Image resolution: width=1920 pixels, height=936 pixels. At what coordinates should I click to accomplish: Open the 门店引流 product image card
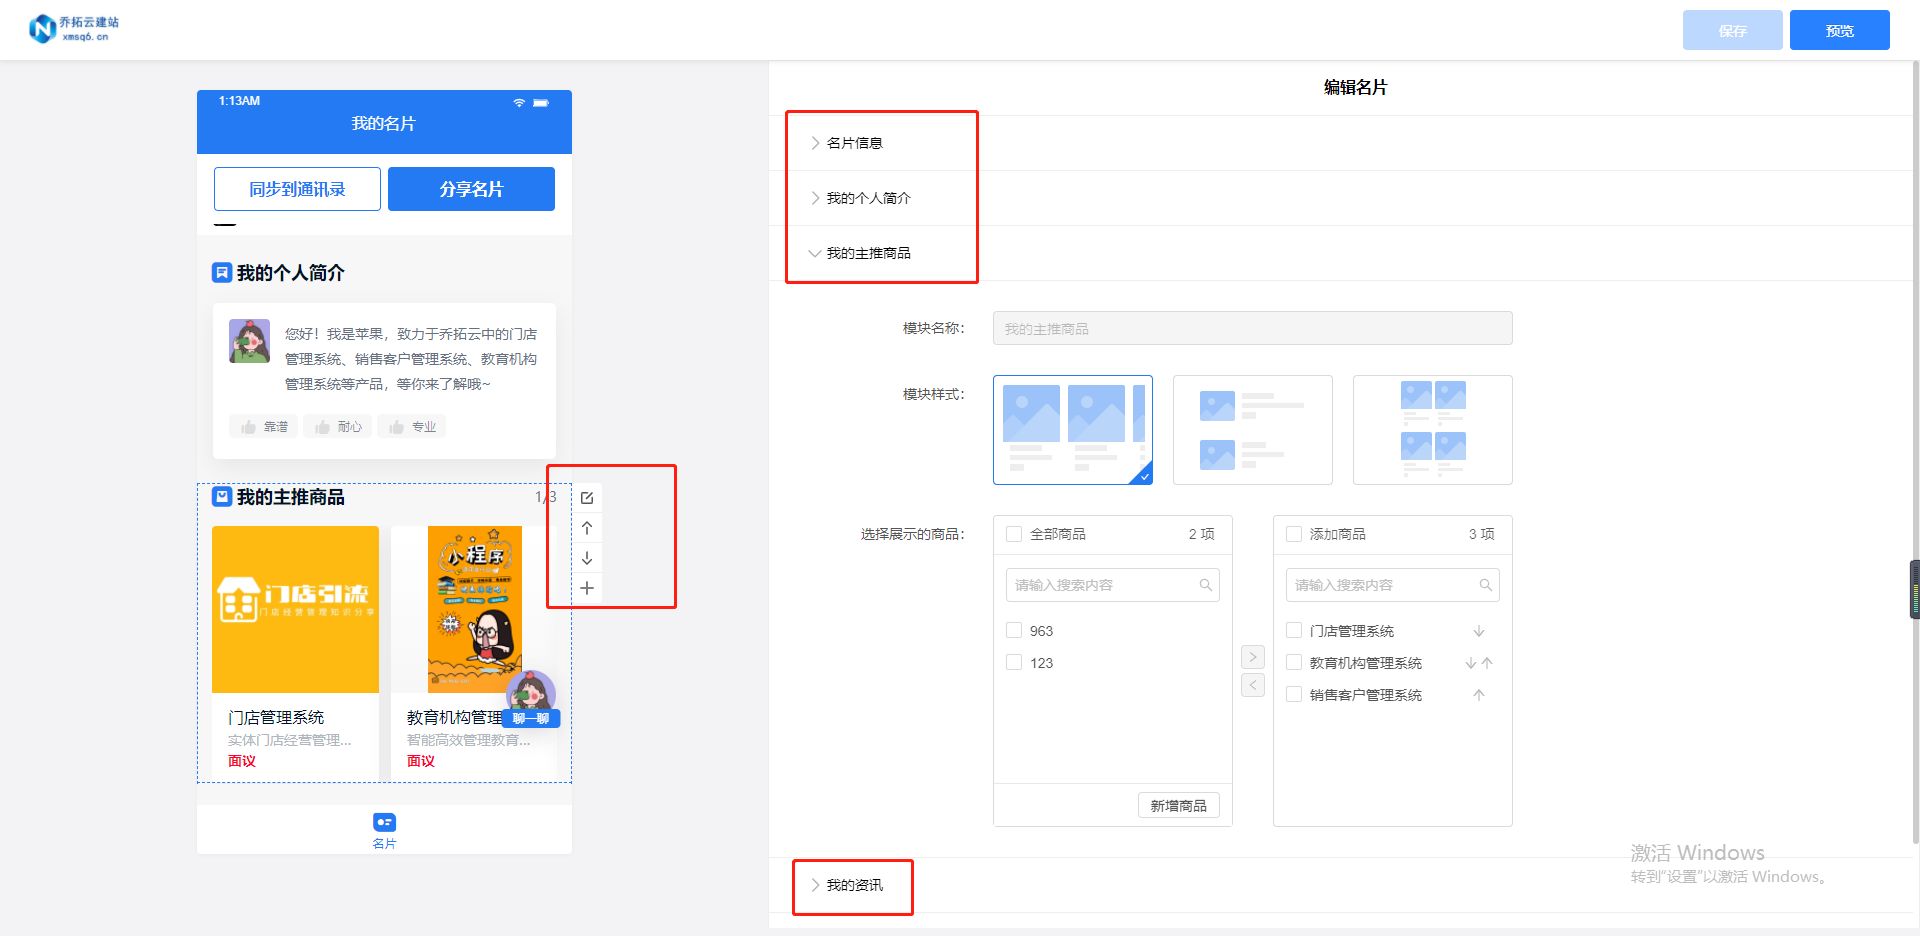tap(295, 609)
